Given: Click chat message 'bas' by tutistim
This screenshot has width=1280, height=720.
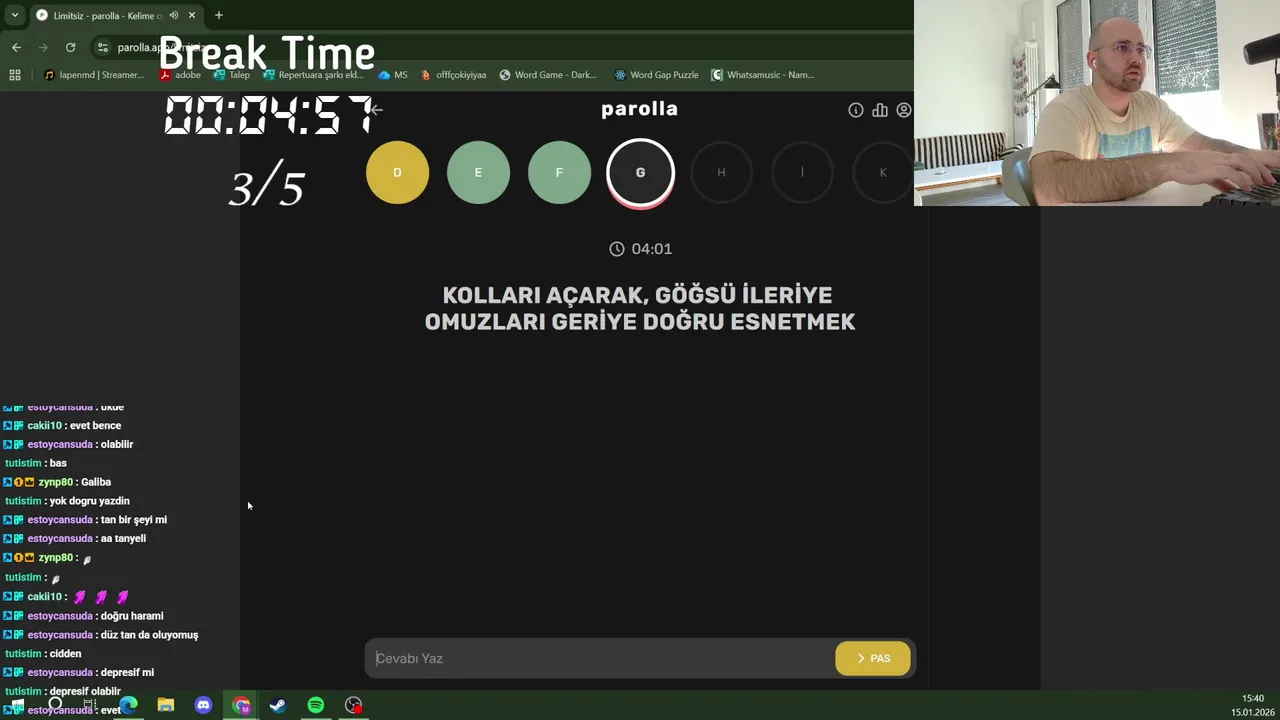Looking at the screenshot, I should [58, 464].
